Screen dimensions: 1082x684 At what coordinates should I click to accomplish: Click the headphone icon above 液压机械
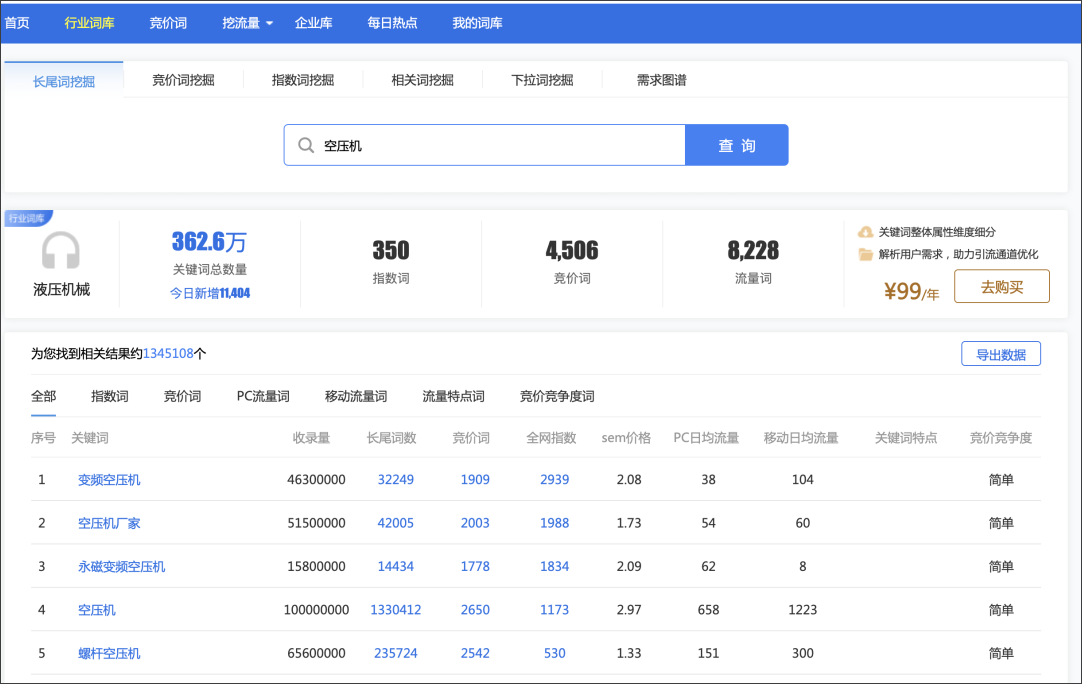(61, 250)
